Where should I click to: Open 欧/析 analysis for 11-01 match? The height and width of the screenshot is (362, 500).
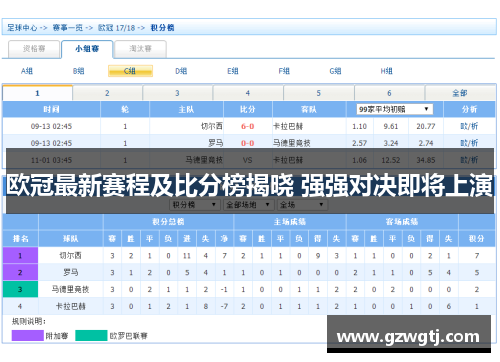[469, 160]
